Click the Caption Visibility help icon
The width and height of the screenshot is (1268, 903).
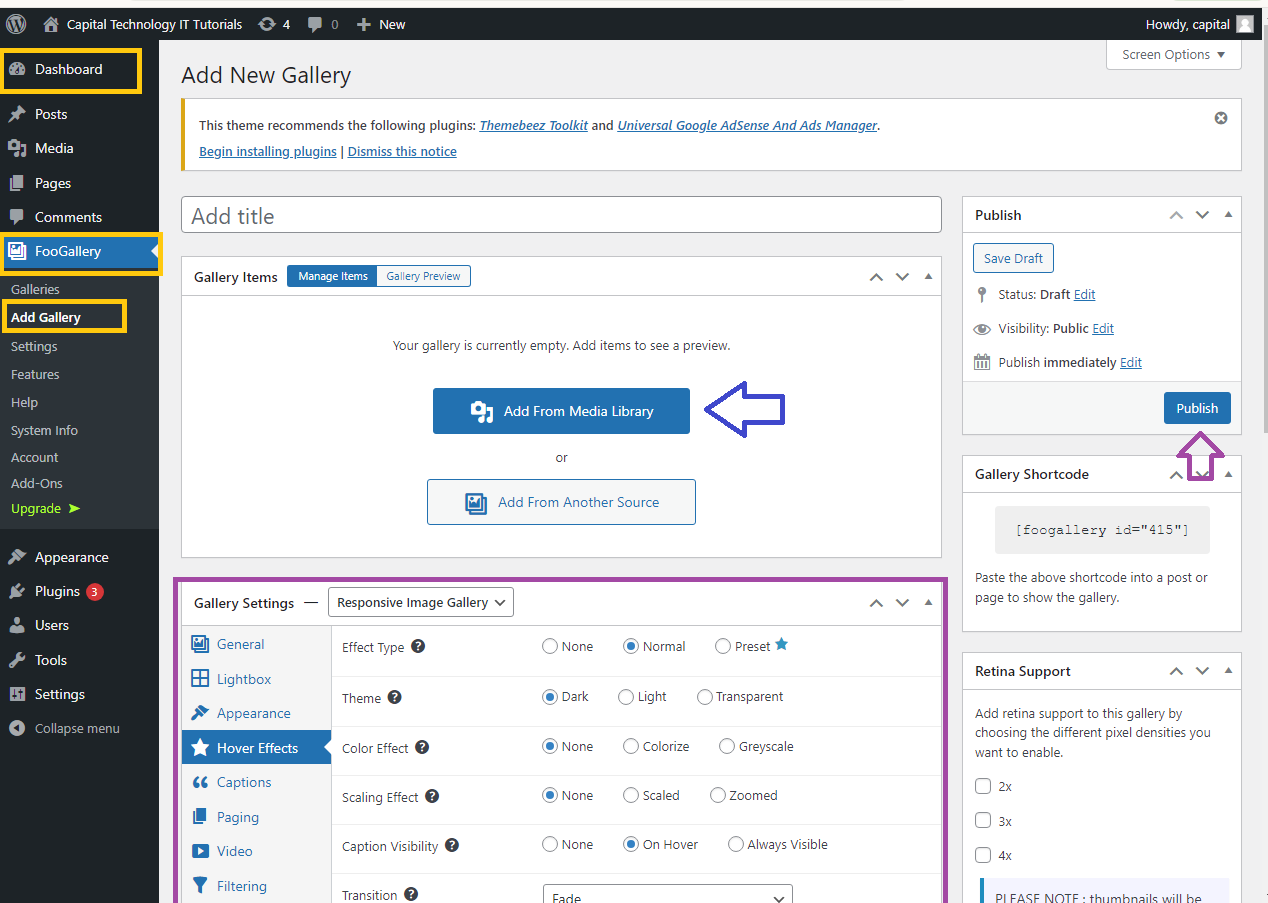[452, 845]
